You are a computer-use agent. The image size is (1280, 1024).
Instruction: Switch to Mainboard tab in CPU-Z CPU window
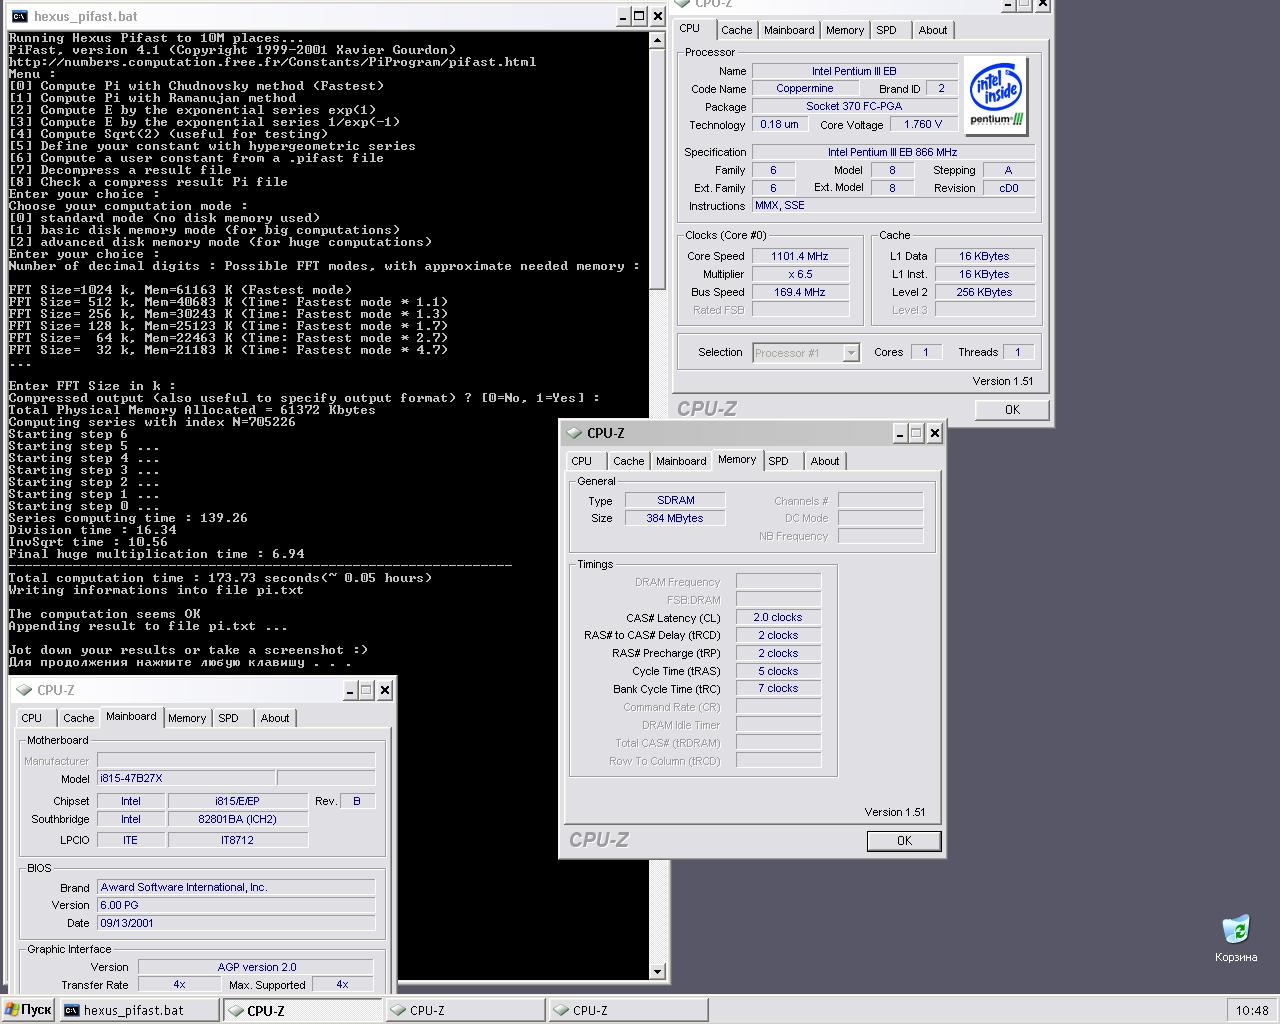tap(789, 30)
